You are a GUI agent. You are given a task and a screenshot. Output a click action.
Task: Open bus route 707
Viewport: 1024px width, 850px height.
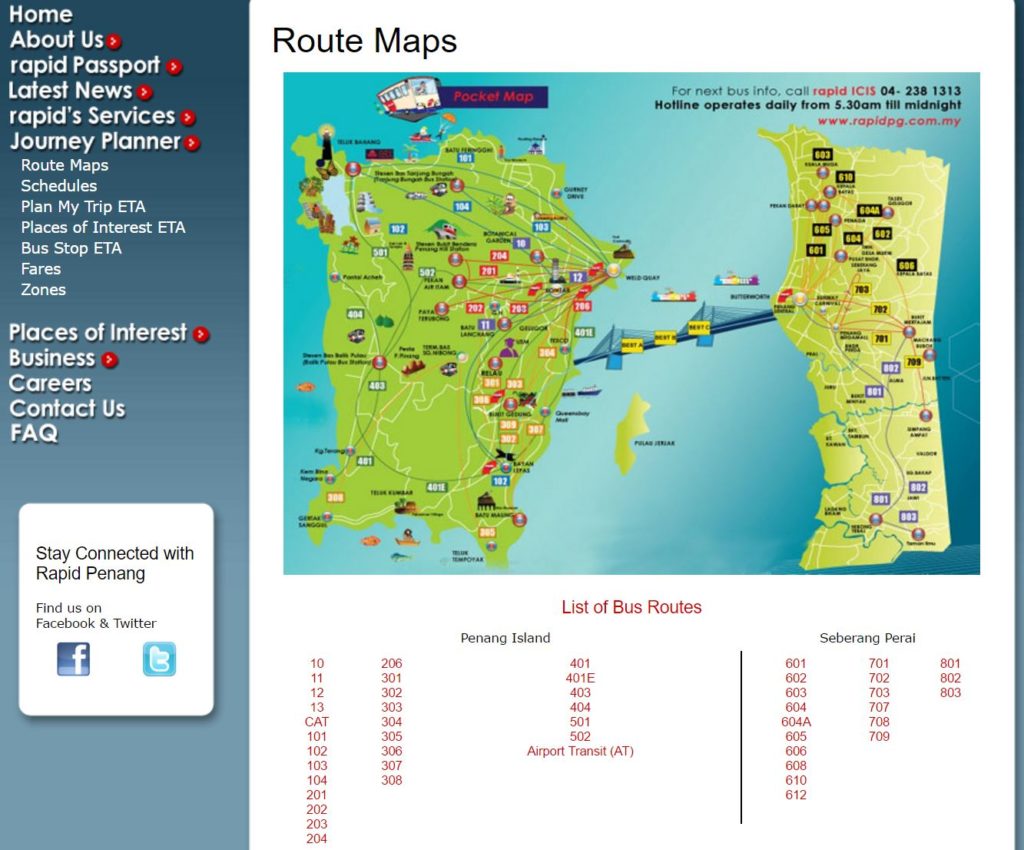(x=879, y=708)
